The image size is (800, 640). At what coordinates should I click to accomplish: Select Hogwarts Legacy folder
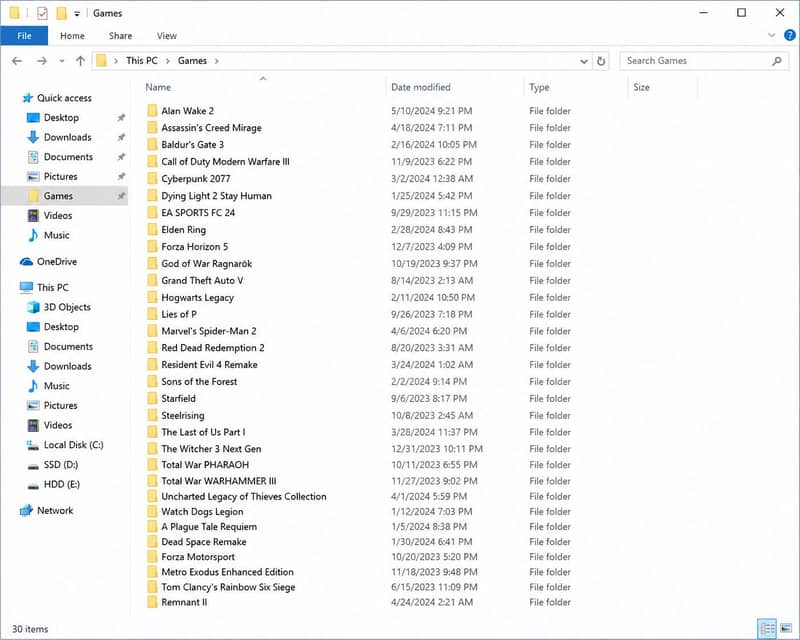pyautogui.click(x=197, y=298)
